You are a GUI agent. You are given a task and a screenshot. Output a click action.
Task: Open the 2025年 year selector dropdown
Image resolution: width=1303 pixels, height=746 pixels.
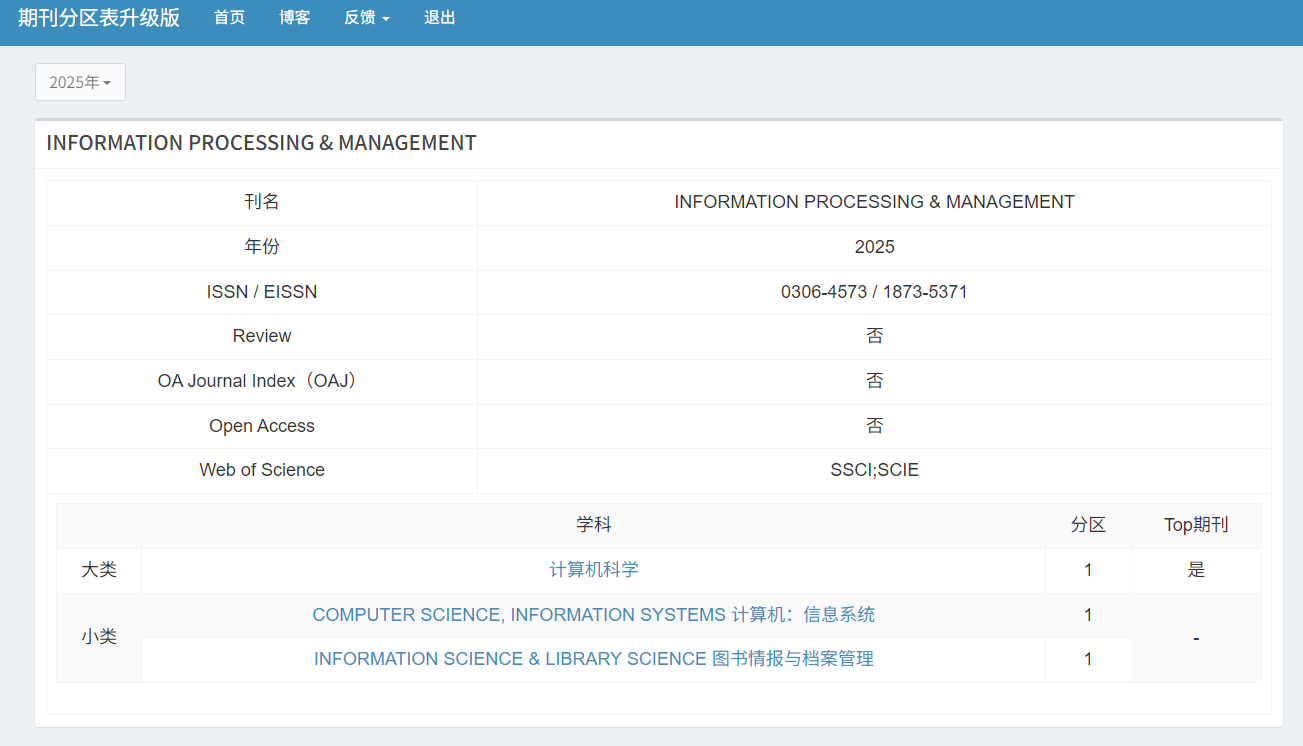coord(80,82)
